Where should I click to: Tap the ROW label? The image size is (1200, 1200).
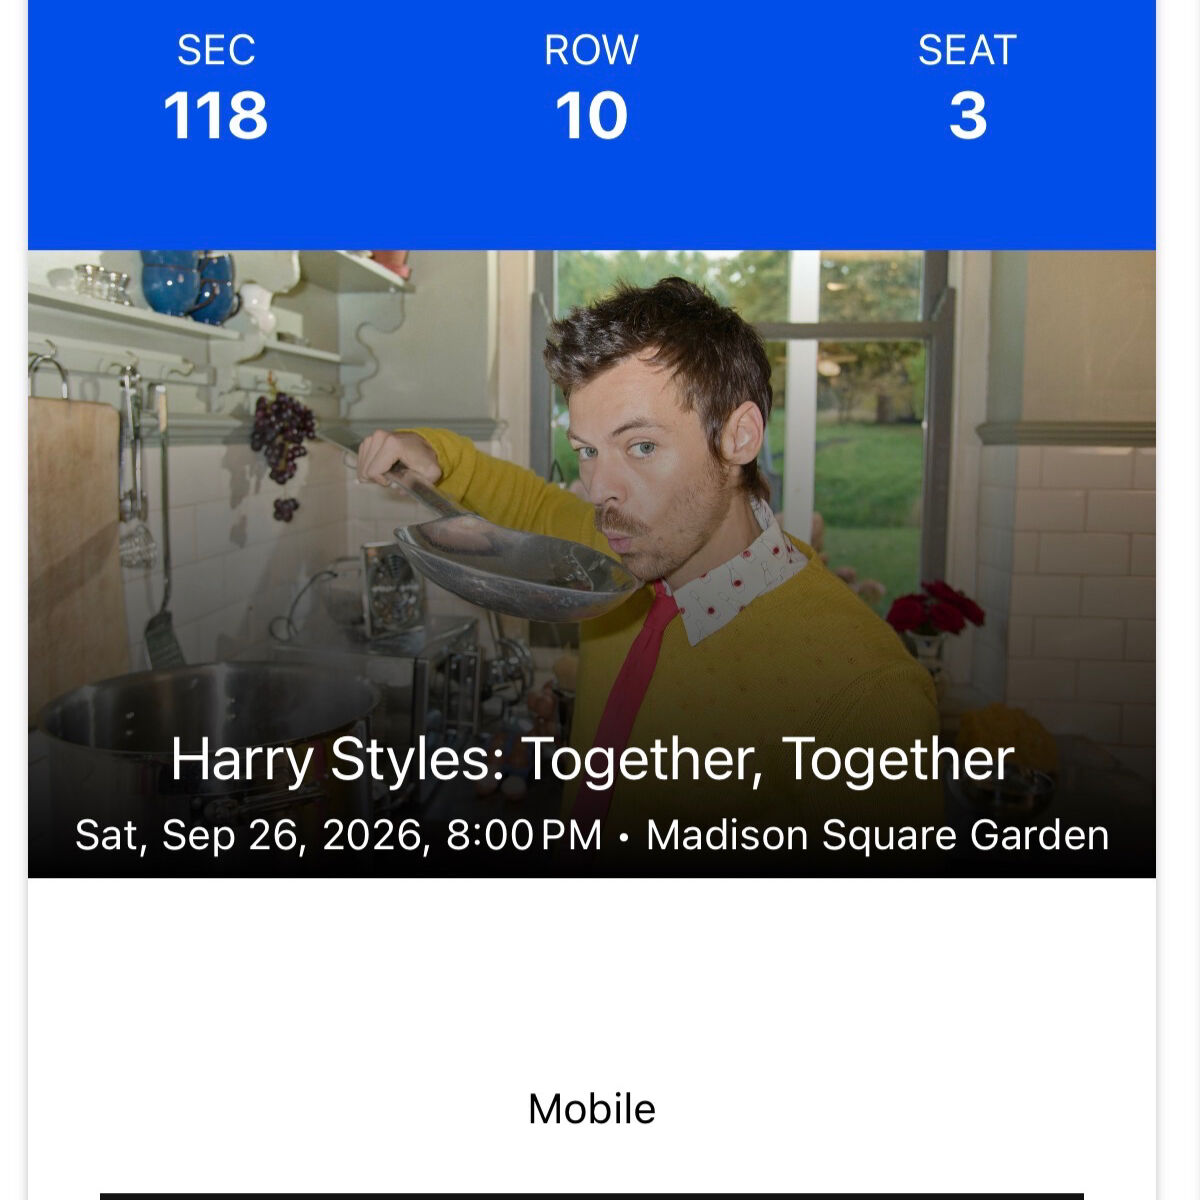pos(591,51)
